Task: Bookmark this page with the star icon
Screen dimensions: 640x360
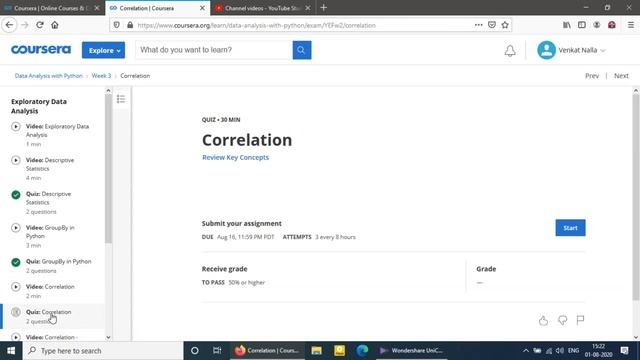Action: 505,25
